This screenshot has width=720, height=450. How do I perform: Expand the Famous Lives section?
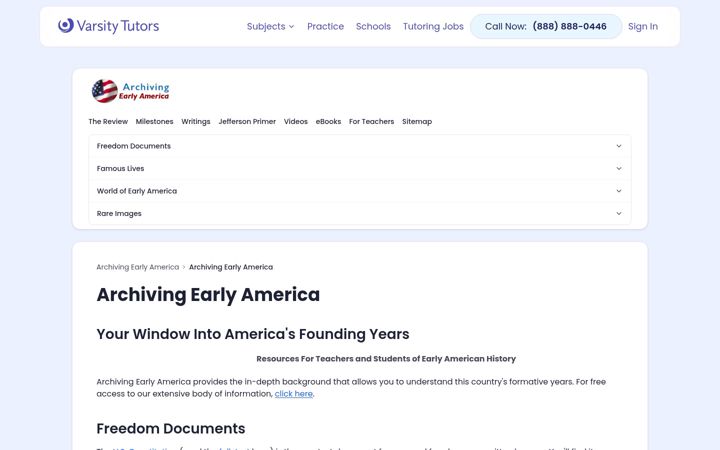point(360,169)
